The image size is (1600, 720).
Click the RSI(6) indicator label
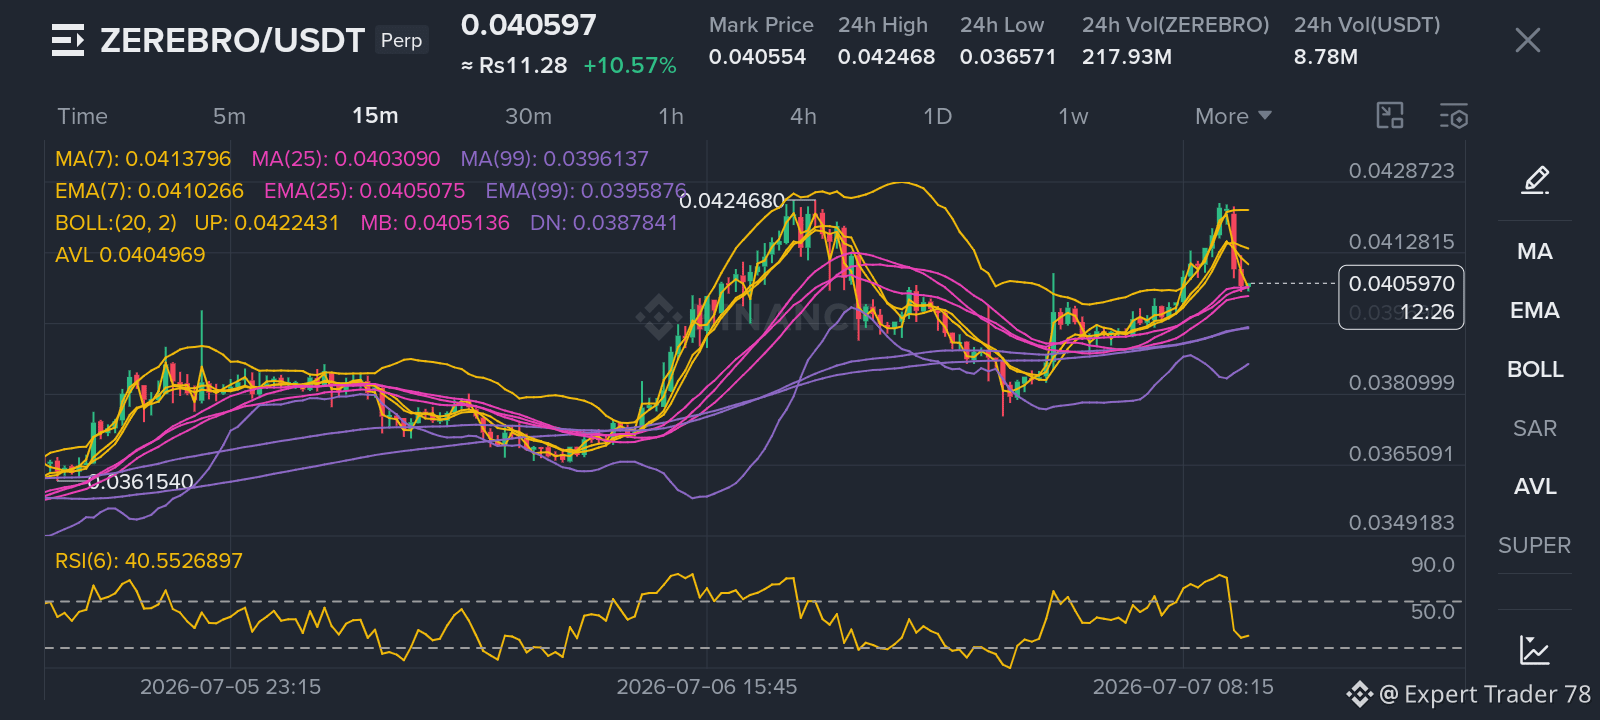(x=149, y=561)
